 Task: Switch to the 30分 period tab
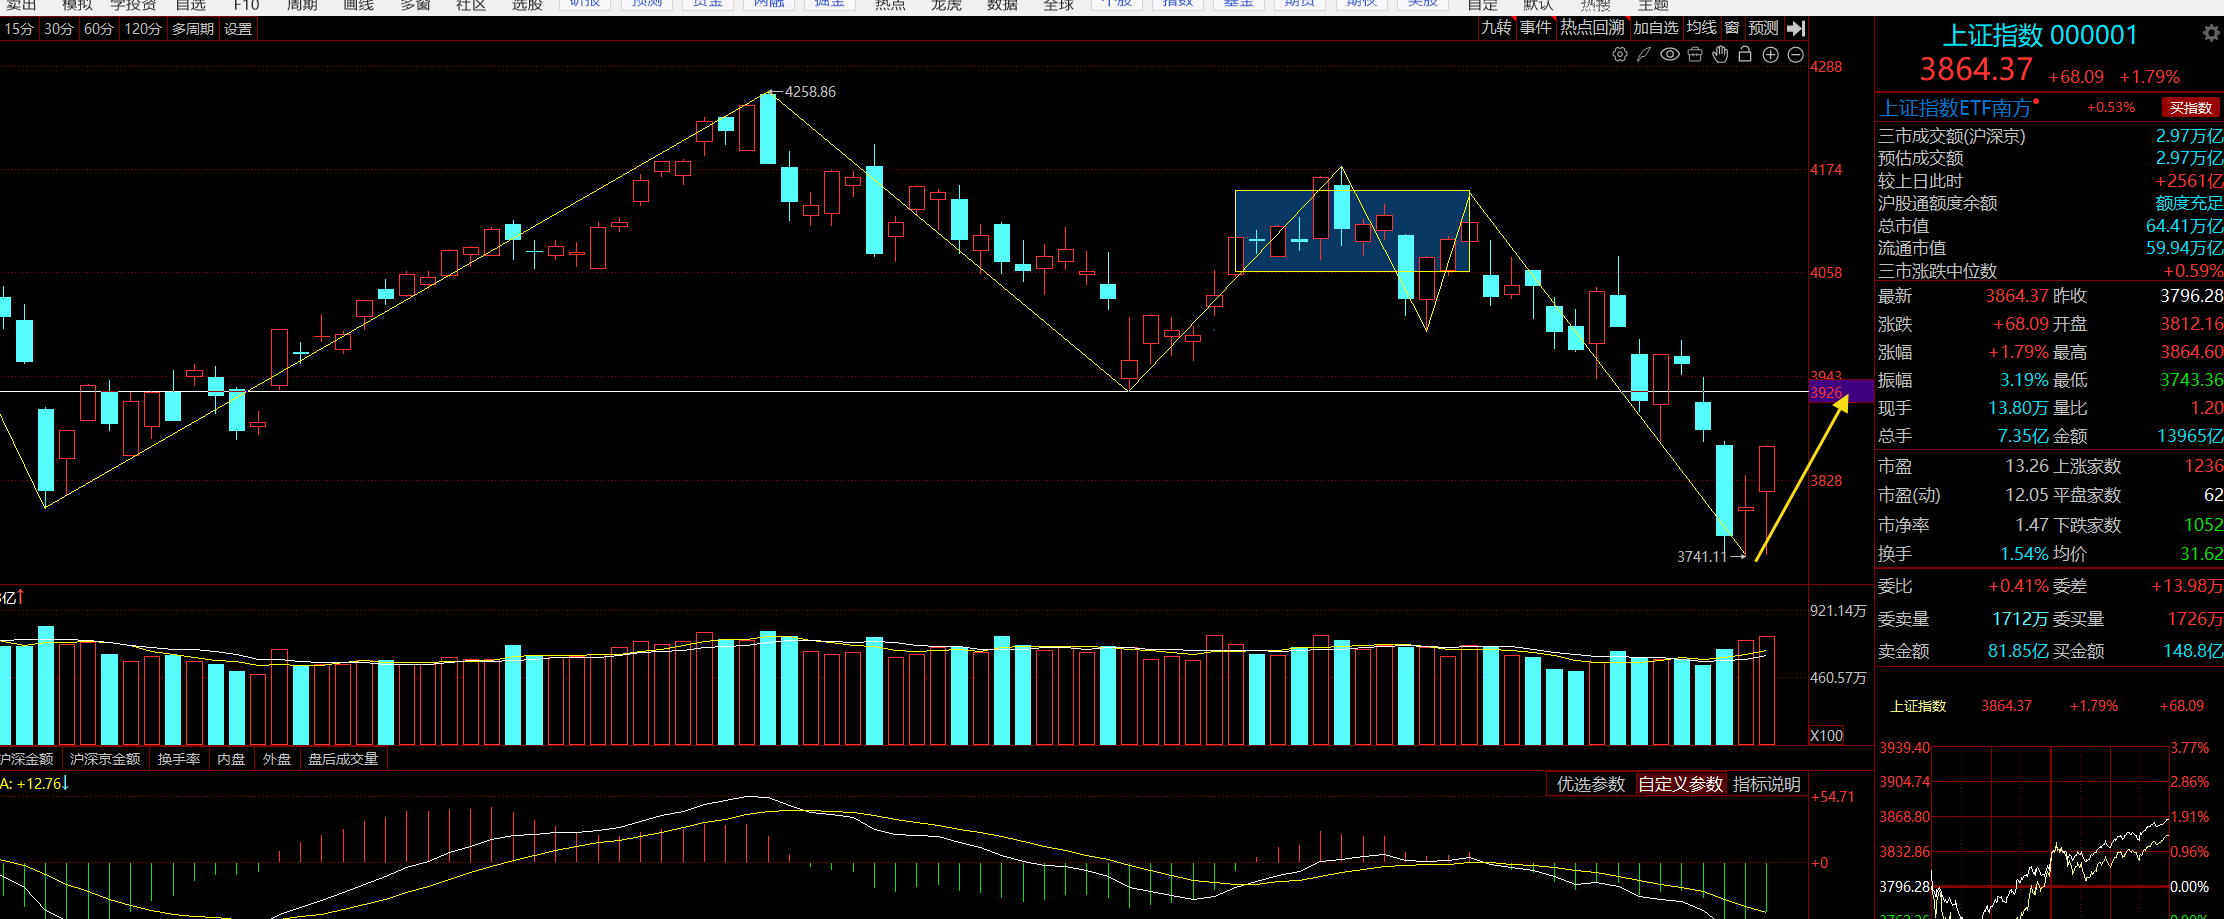click(x=59, y=29)
